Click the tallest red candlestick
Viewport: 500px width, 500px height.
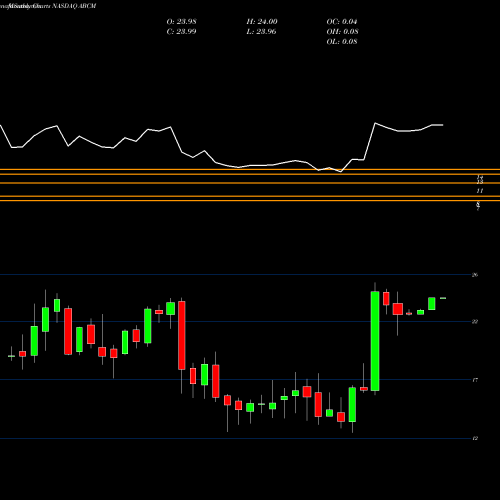click(182, 335)
